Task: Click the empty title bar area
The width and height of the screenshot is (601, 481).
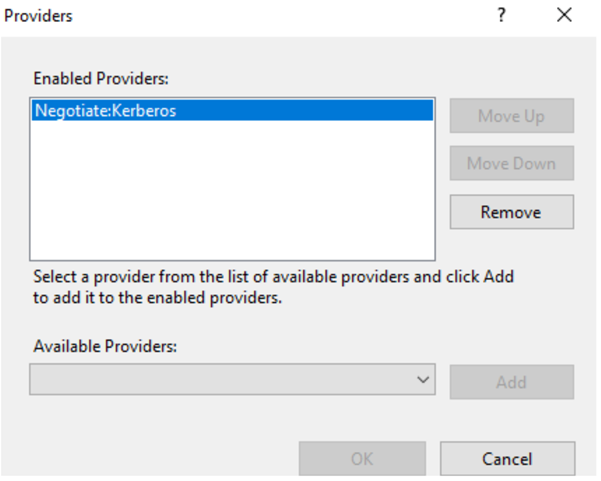Action: [x=280, y=16]
